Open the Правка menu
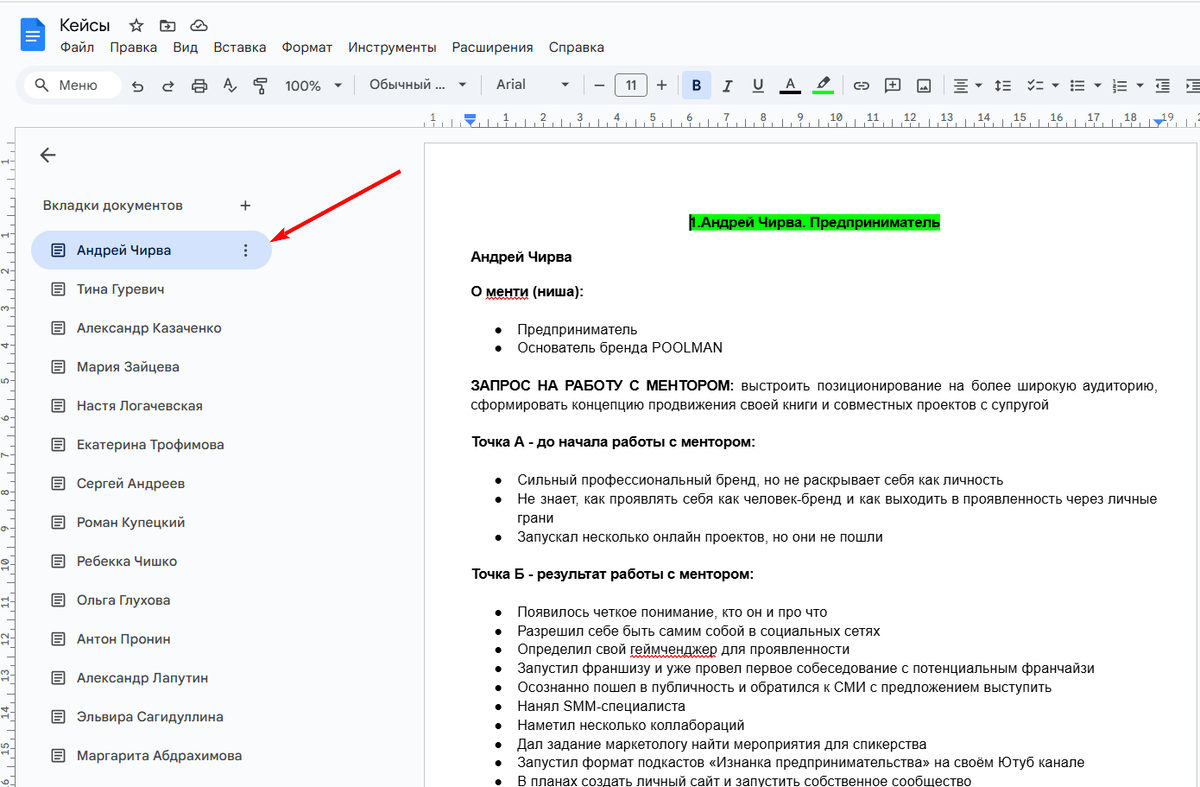Image resolution: width=1200 pixels, height=787 pixels. click(x=133, y=47)
